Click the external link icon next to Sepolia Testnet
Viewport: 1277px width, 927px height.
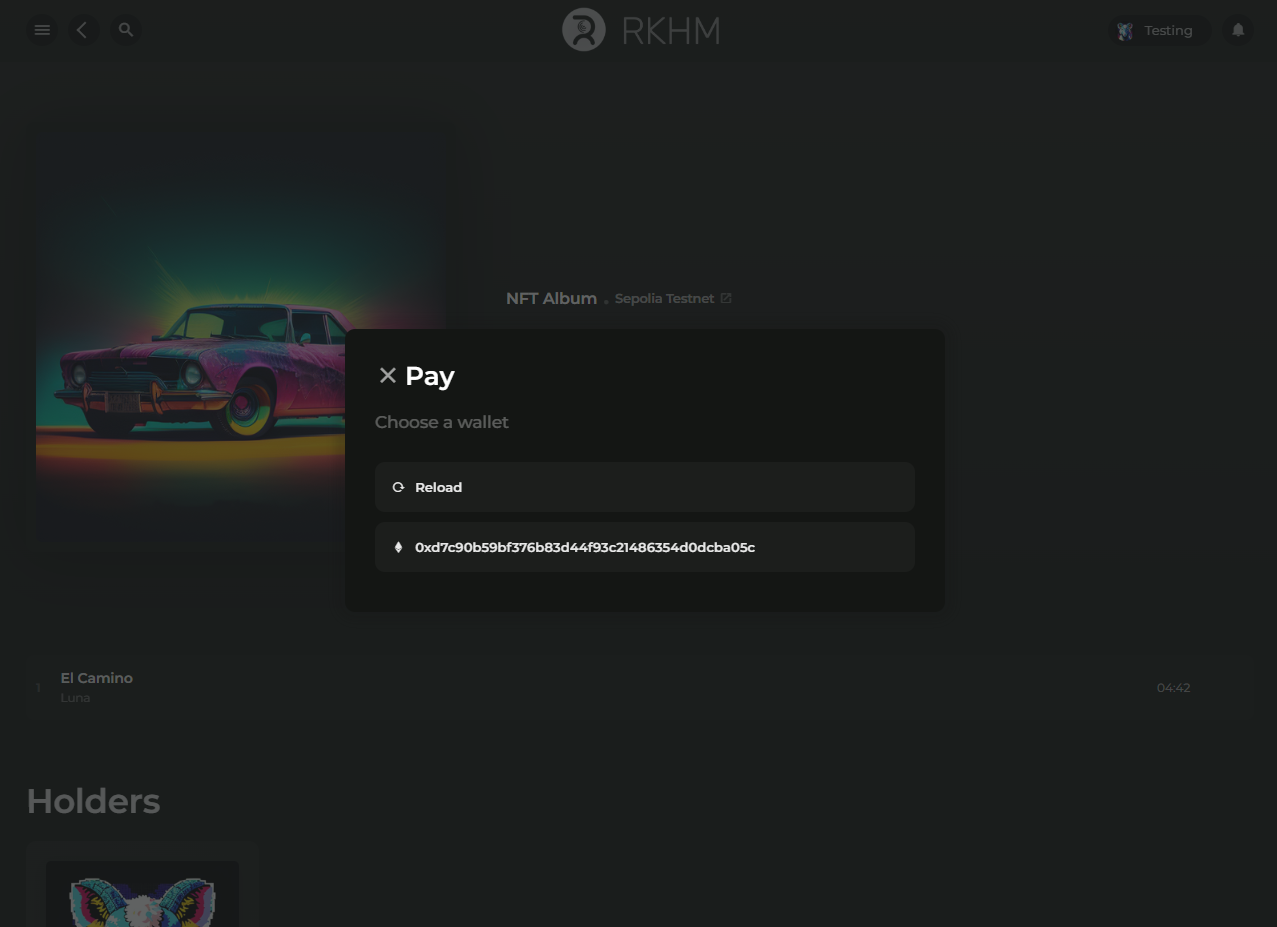coord(726,297)
